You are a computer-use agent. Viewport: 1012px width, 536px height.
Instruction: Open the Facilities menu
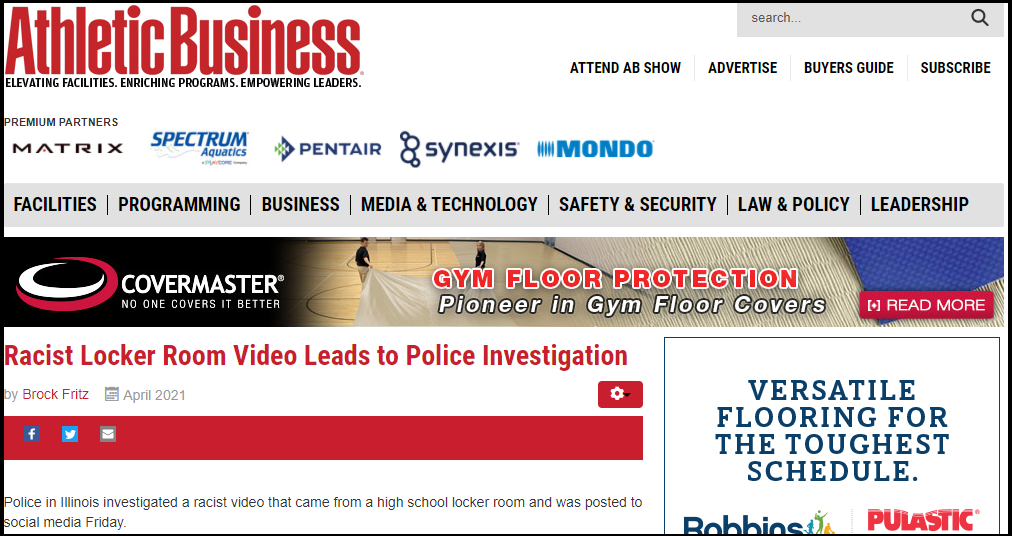point(55,204)
